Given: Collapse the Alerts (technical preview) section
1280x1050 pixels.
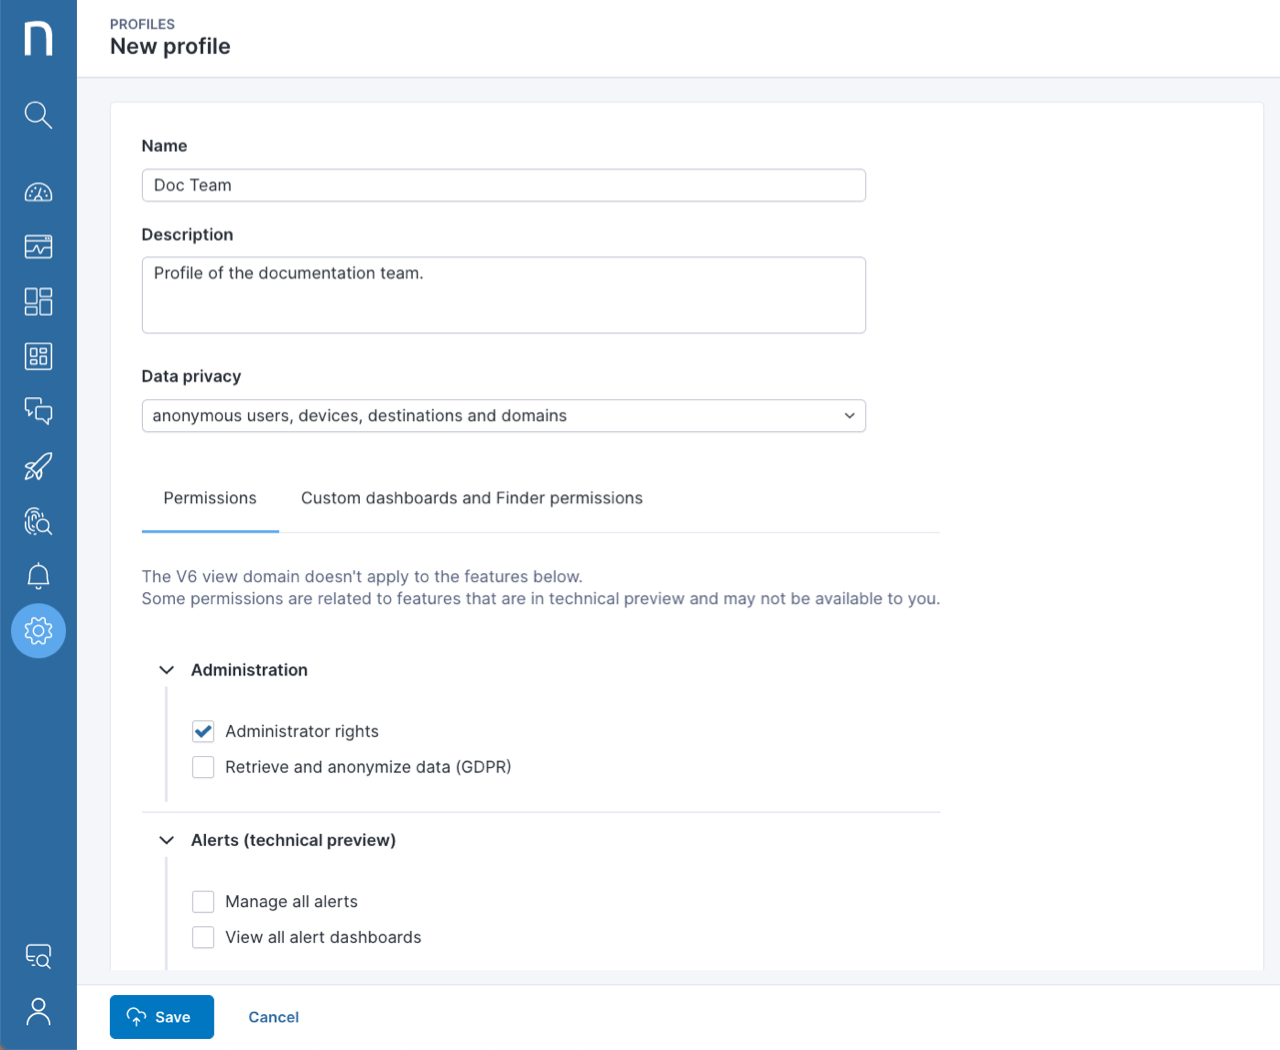Looking at the screenshot, I should 166,840.
